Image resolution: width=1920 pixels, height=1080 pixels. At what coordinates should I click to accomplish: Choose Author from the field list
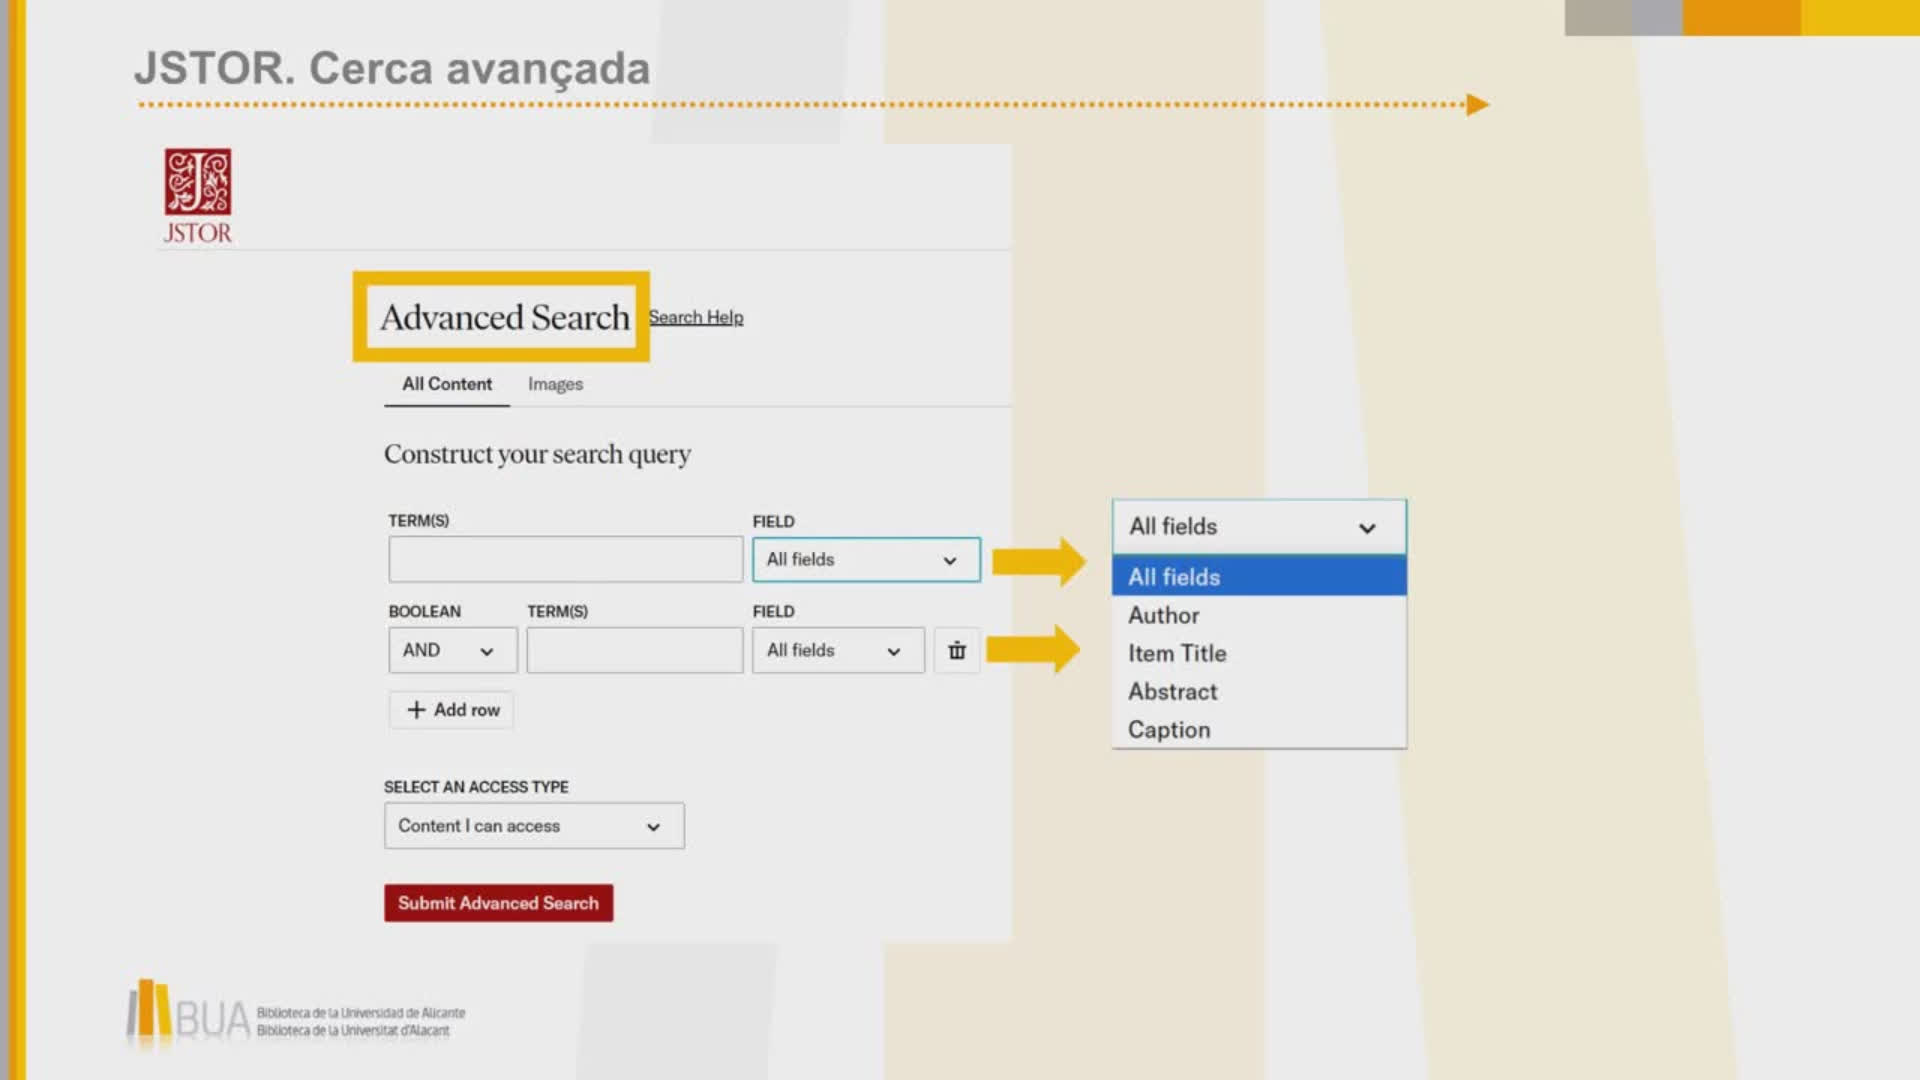tap(1164, 616)
